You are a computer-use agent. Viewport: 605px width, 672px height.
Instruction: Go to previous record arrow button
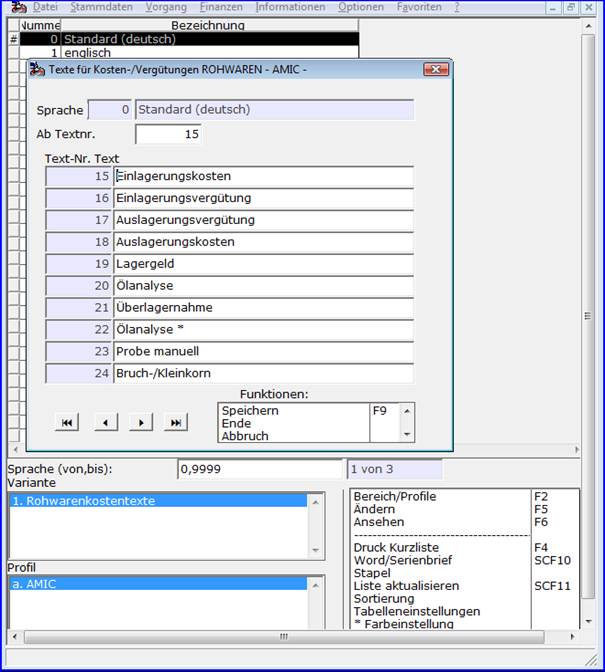(x=105, y=423)
